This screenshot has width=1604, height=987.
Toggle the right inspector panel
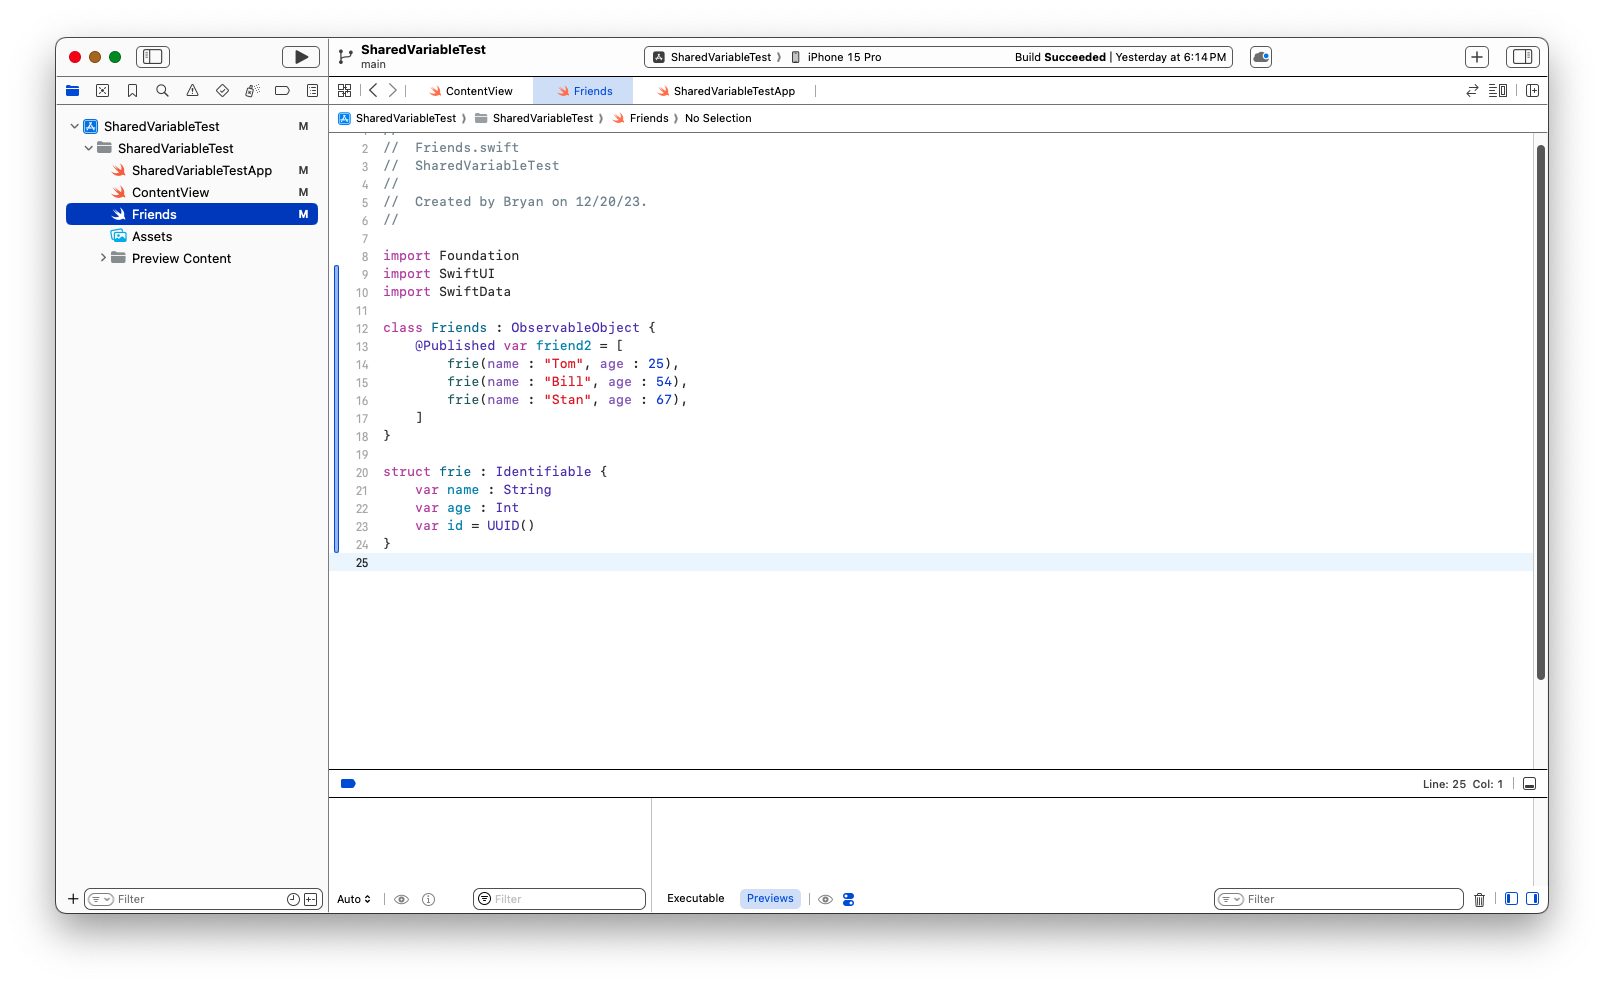pyautogui.click(x=1522, y=57)
